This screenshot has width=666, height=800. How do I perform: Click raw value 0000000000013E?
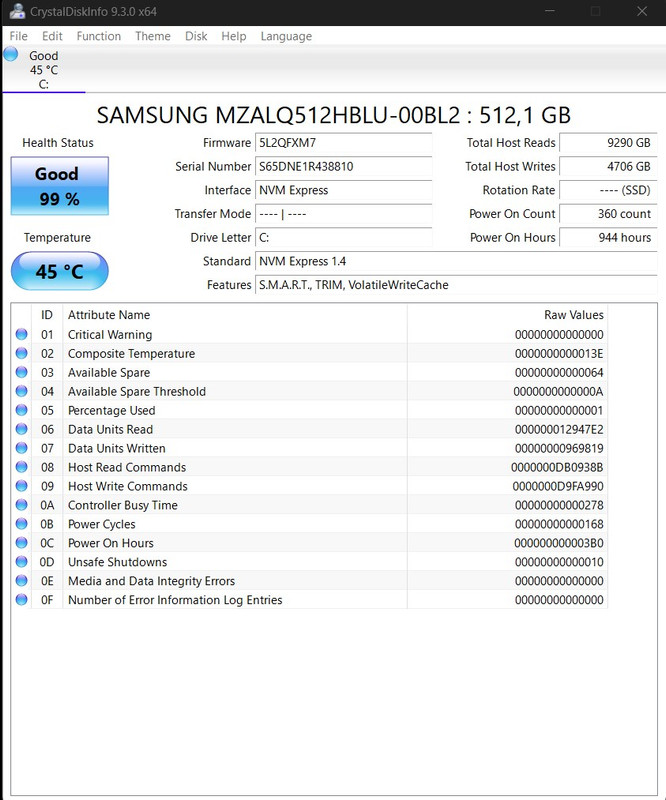559,354
